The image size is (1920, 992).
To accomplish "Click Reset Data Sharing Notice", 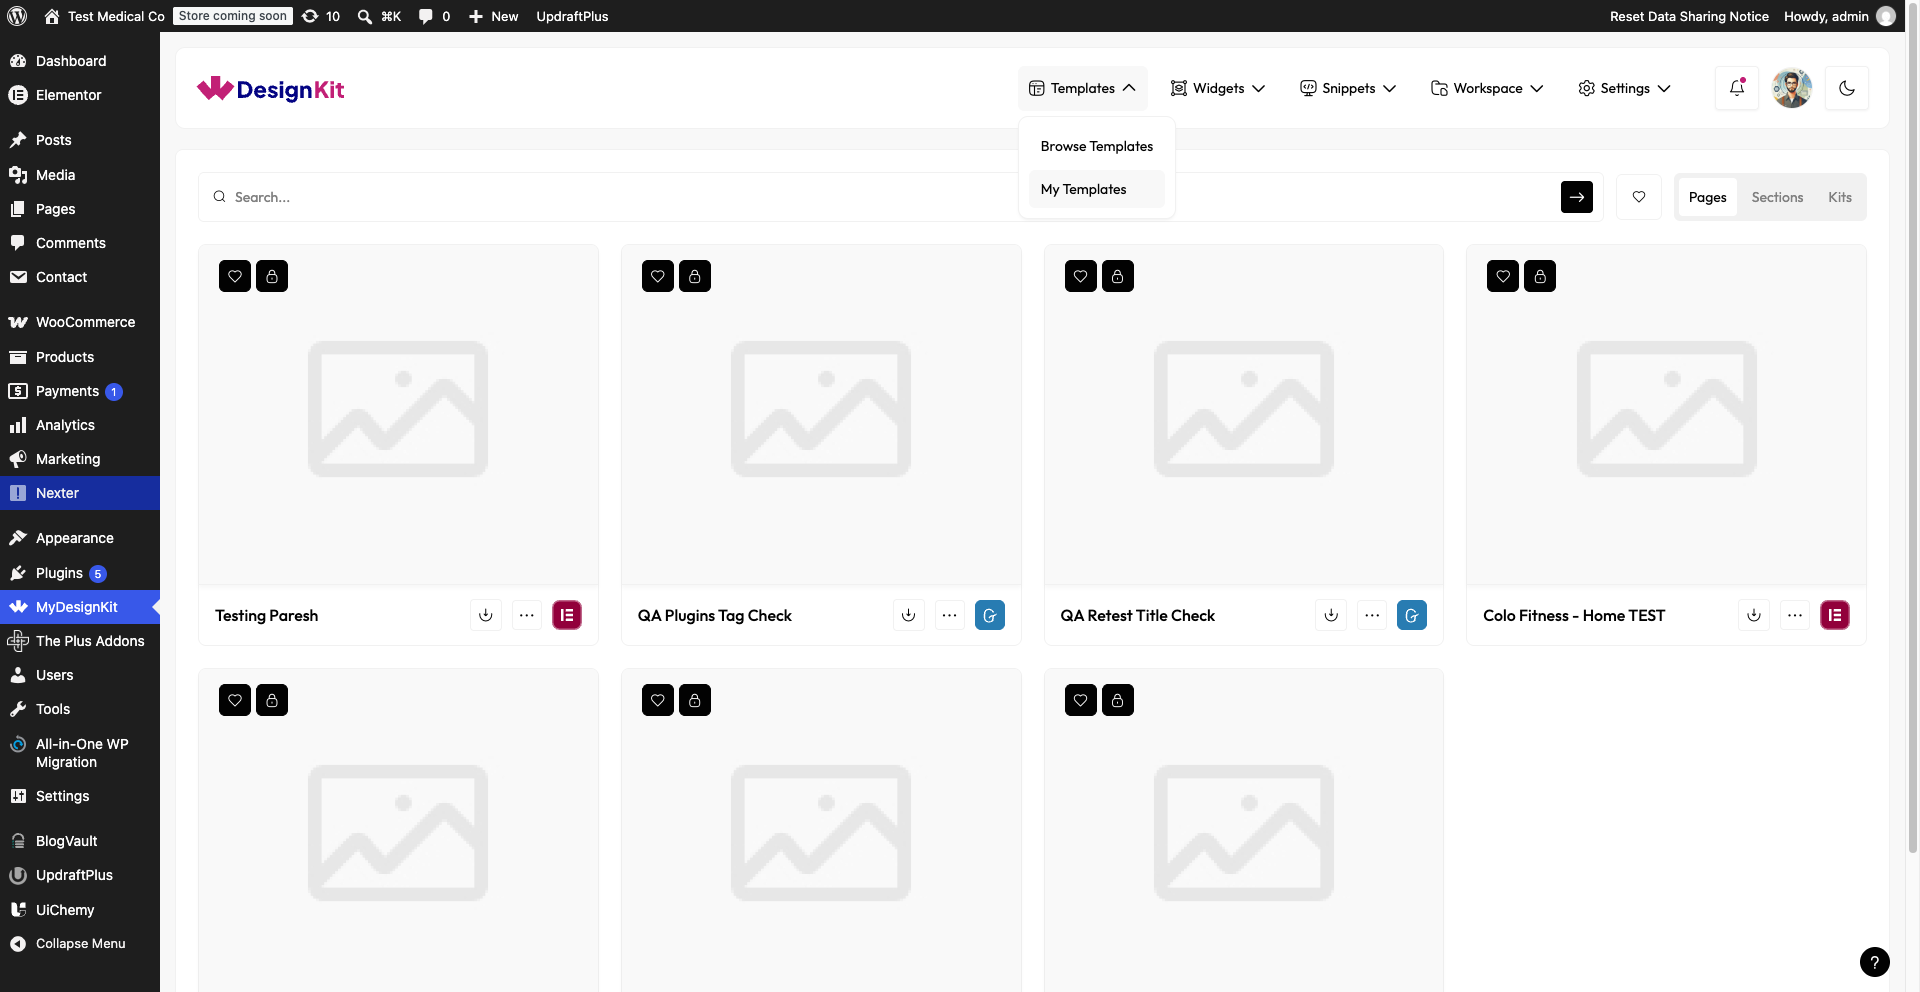I will click(1689, 16).
